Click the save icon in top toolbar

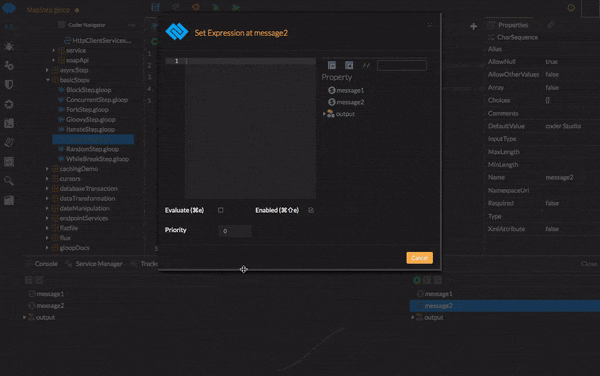(x=155, y=7)
